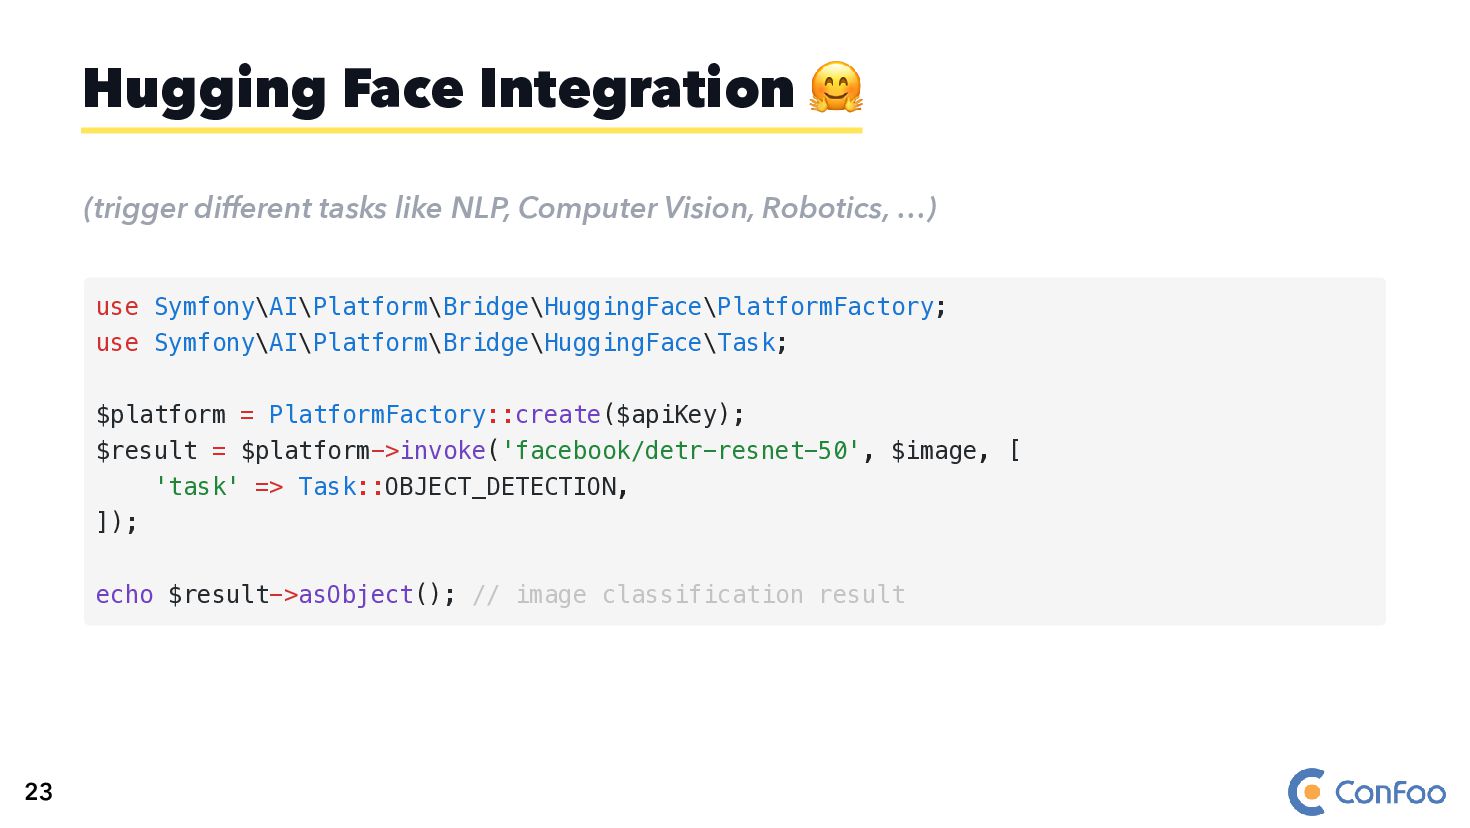This screenshot has width=1470, height=828.
Task: Click the ConFoo wordmark text
Action: [x=1390, y=793]
